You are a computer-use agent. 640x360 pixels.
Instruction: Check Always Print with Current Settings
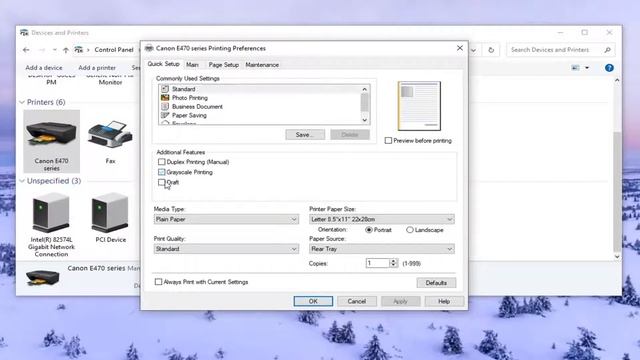tap(158, 282)
